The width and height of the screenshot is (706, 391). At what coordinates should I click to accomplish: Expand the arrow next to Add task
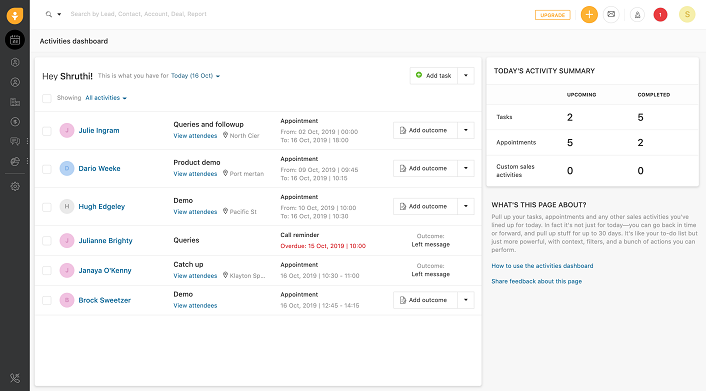(466, 76)
